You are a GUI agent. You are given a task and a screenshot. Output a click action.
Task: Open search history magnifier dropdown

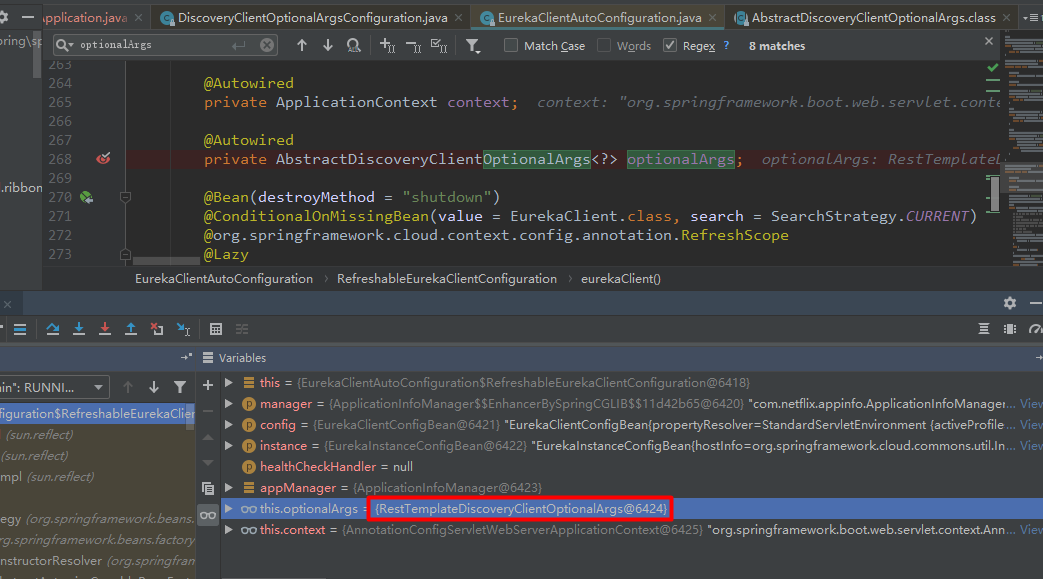point(65,45)
